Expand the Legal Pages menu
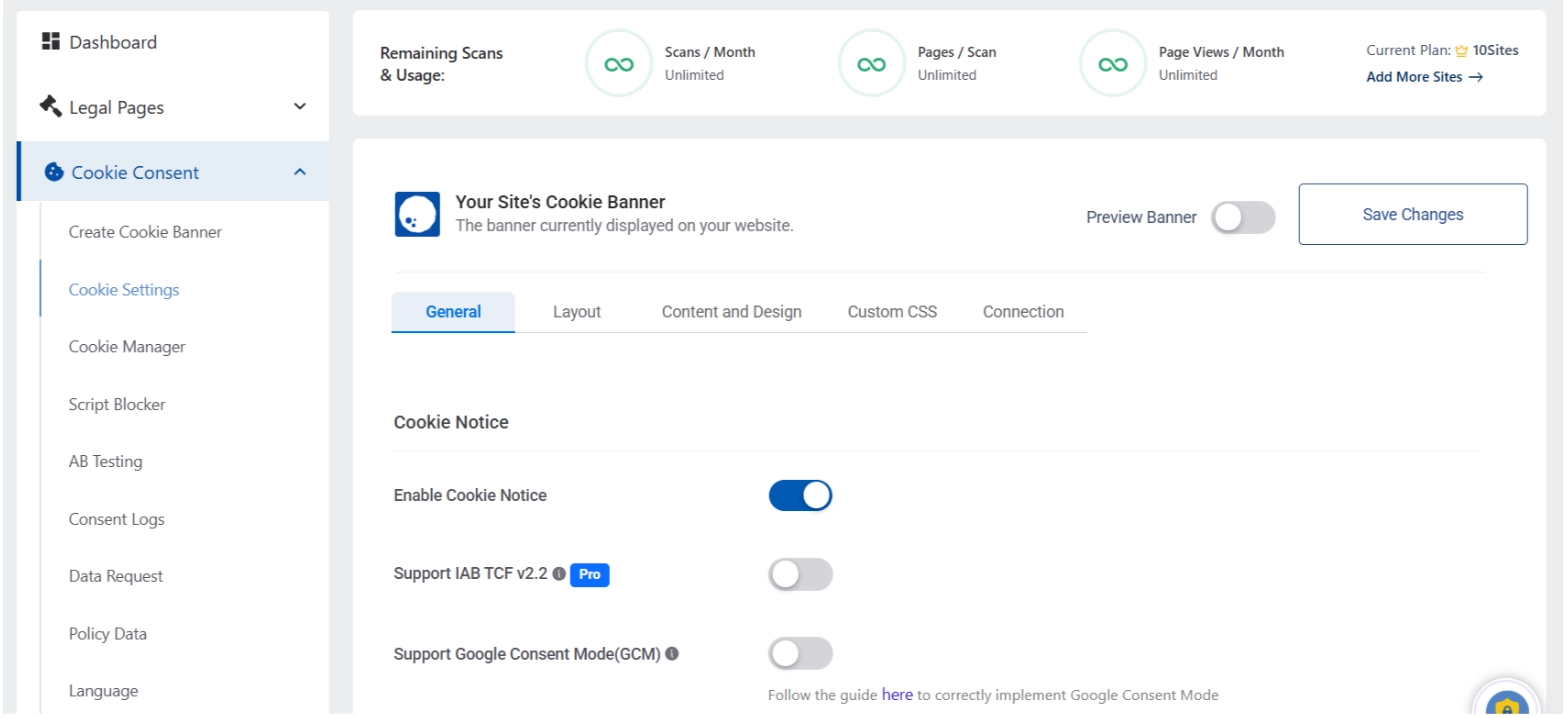Screen dimensions: 1566x718 point(299,107)
